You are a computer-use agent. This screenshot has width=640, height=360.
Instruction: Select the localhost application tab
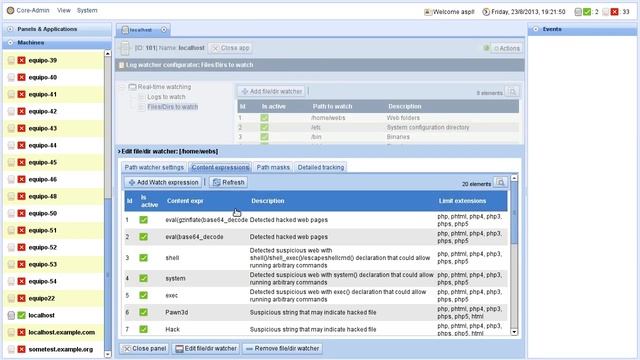141,30
